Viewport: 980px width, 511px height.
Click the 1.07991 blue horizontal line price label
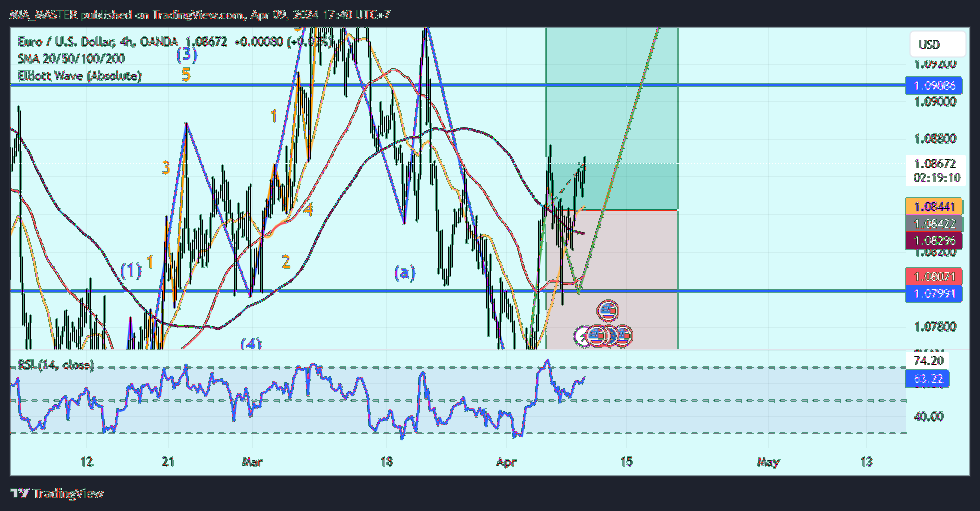[934, 293]
